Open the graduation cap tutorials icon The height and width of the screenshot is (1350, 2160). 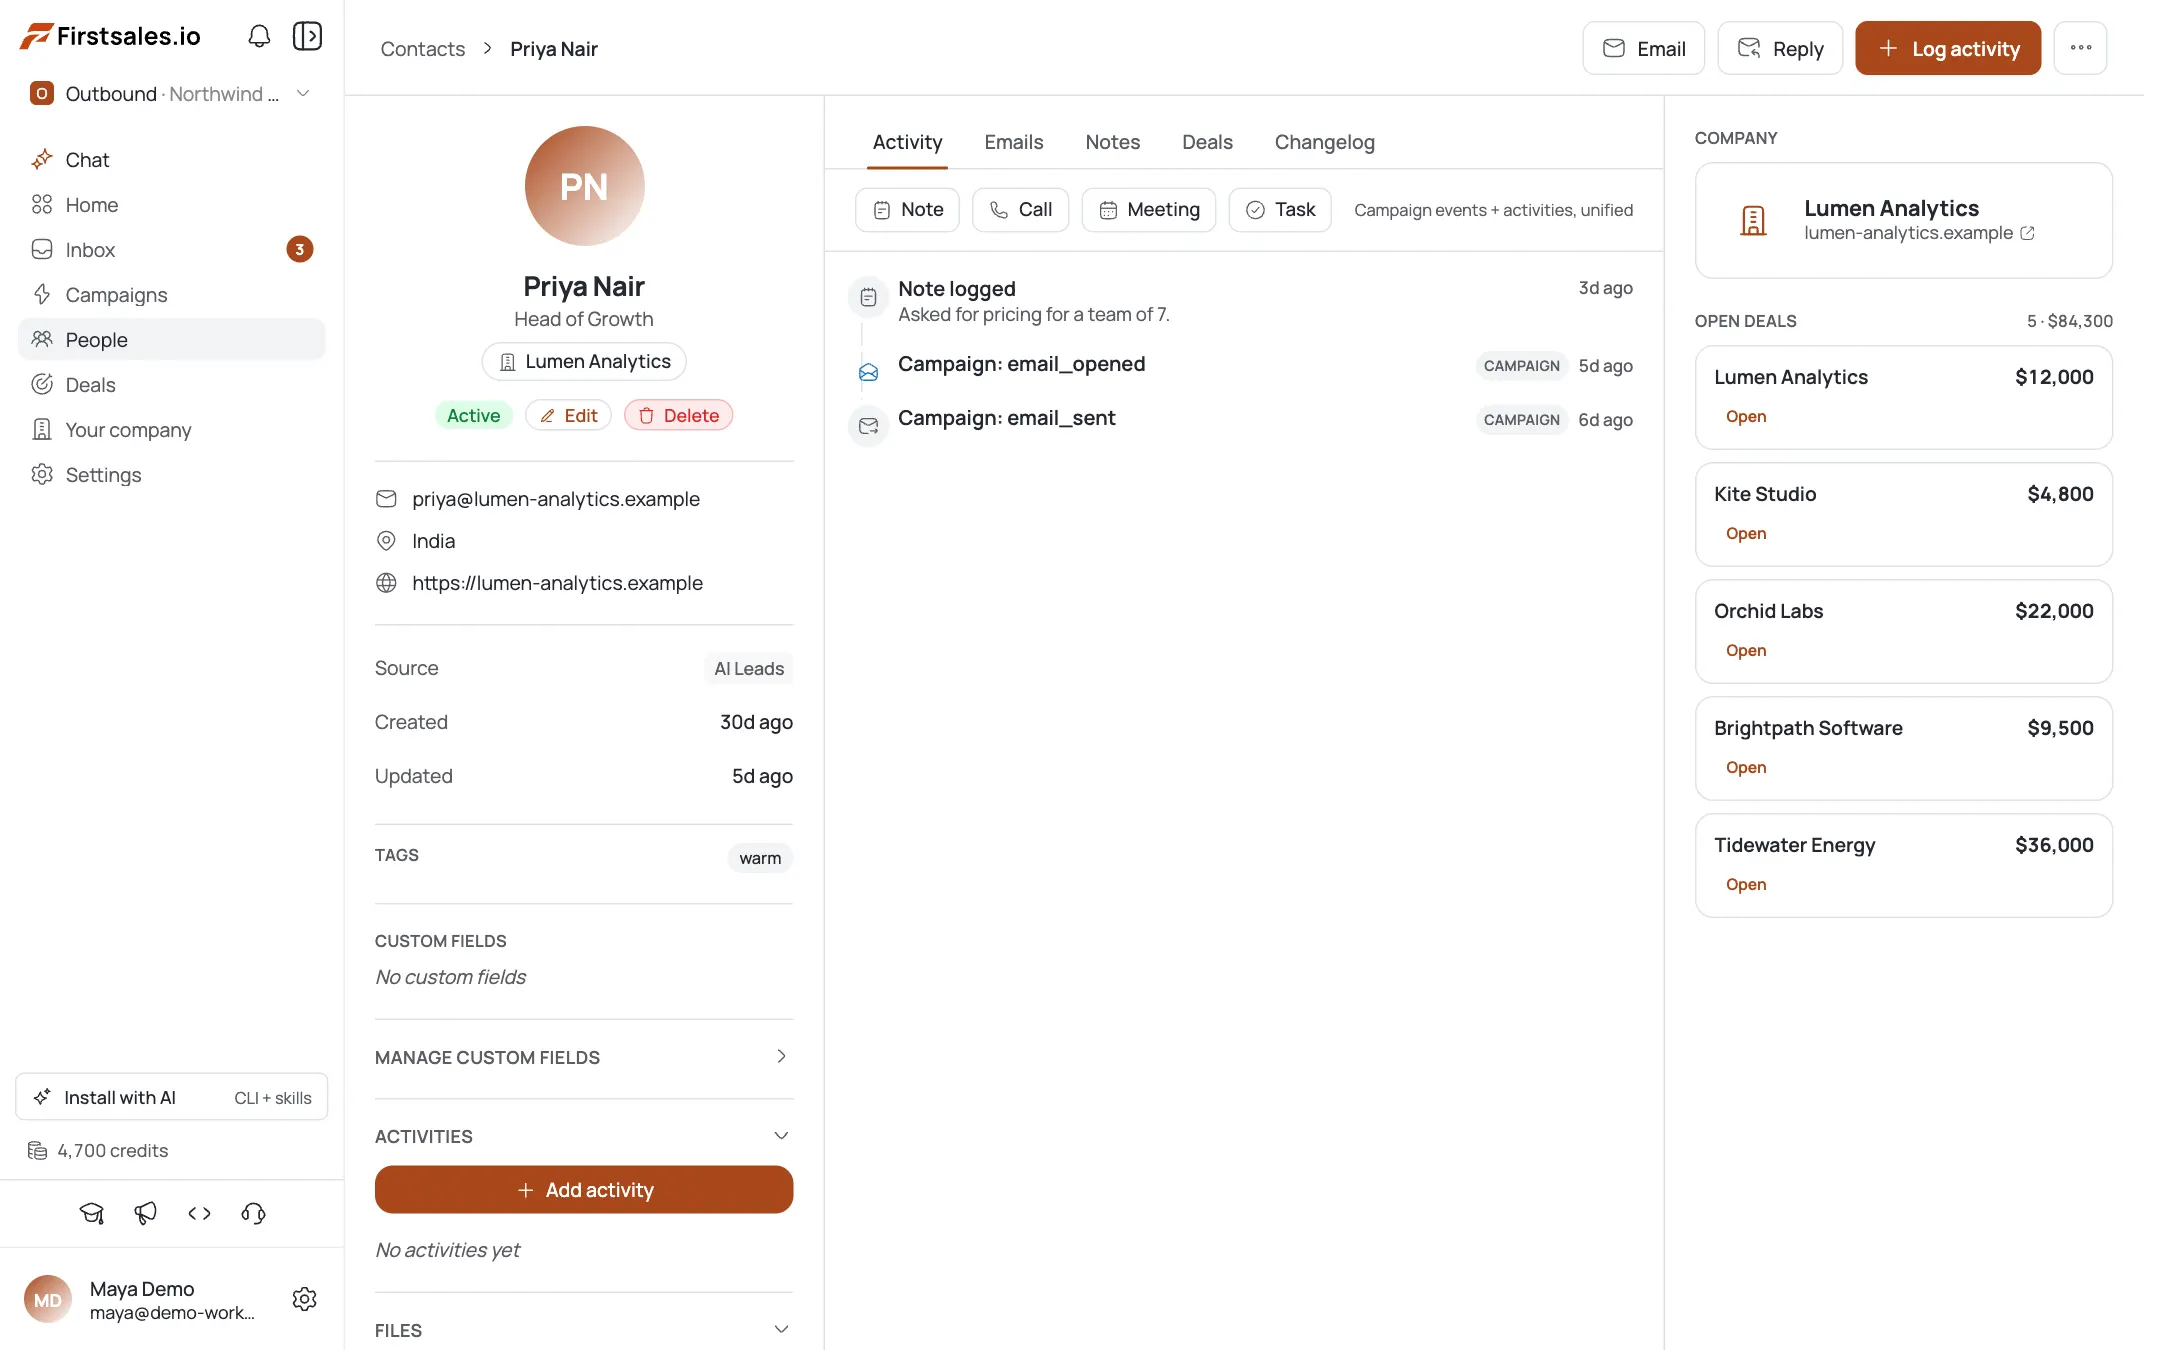tap(92, 1213)
